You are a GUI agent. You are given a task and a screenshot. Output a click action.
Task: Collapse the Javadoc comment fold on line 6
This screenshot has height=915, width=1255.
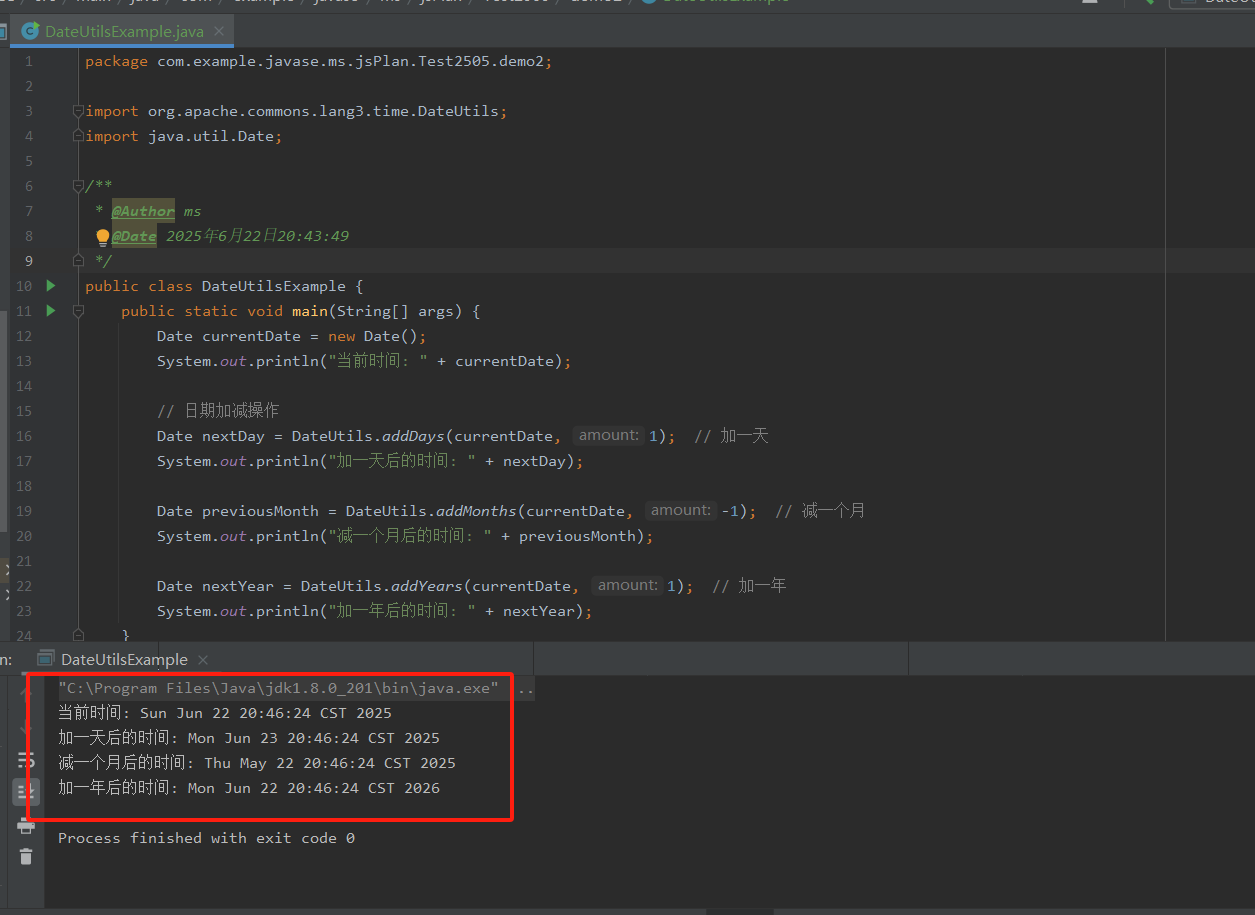coord(78,186)
